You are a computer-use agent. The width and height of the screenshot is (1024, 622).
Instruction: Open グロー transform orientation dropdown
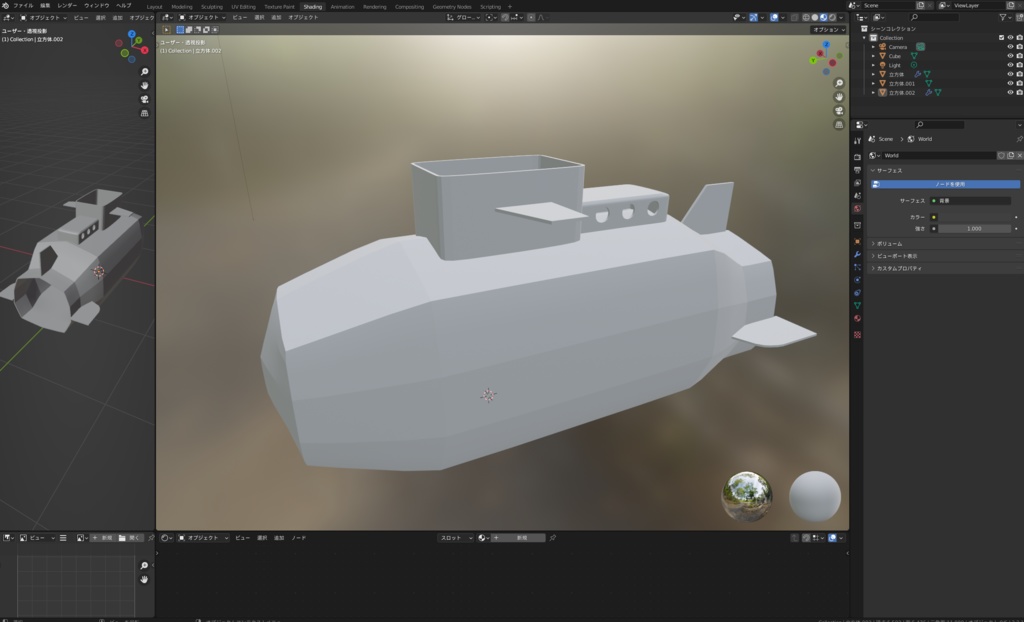coord(464,18)
